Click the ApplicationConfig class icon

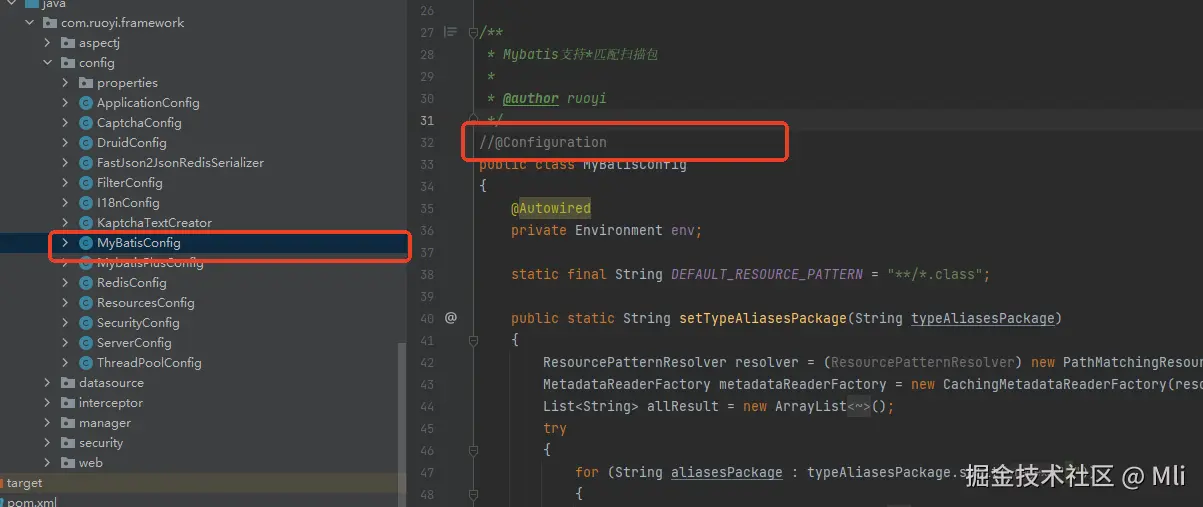pos(86,102)
